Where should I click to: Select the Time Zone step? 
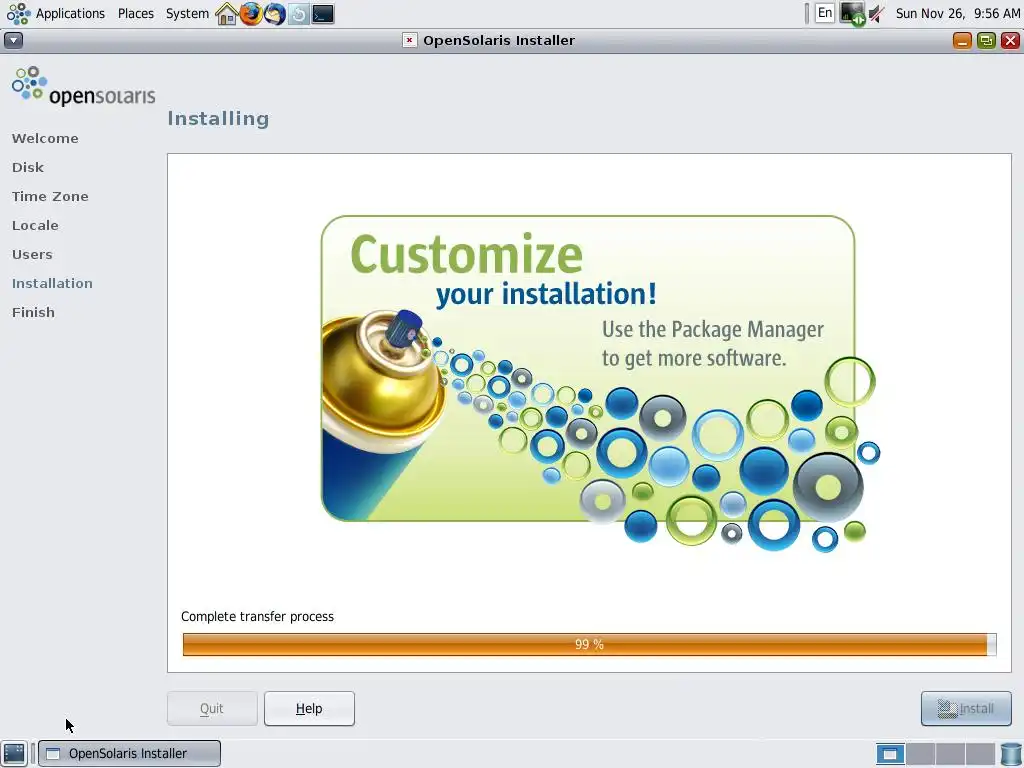(x=50, y=197)
